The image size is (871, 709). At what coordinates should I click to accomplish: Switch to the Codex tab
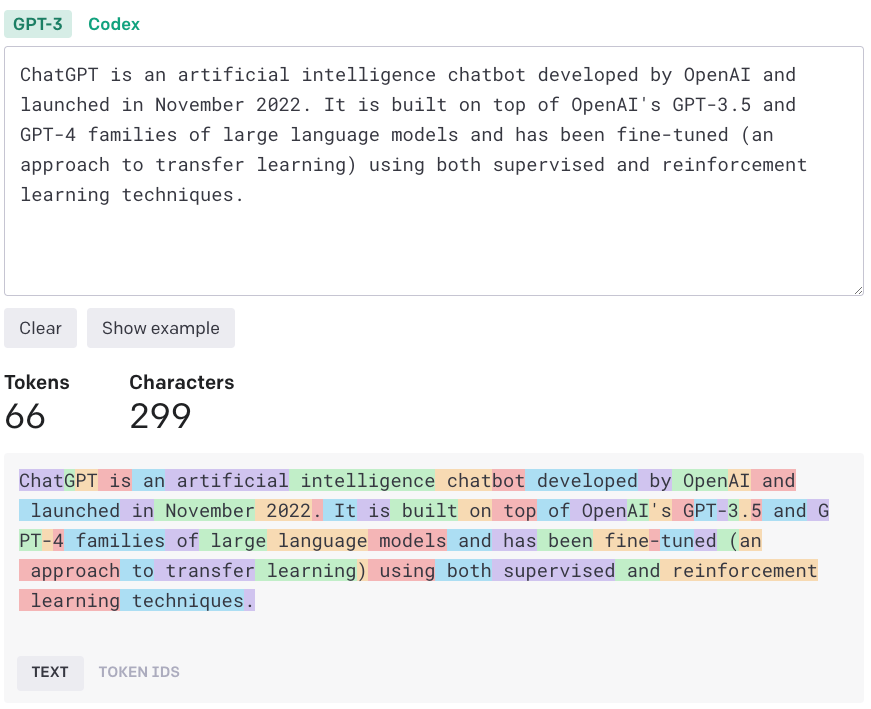pos(114,24)
